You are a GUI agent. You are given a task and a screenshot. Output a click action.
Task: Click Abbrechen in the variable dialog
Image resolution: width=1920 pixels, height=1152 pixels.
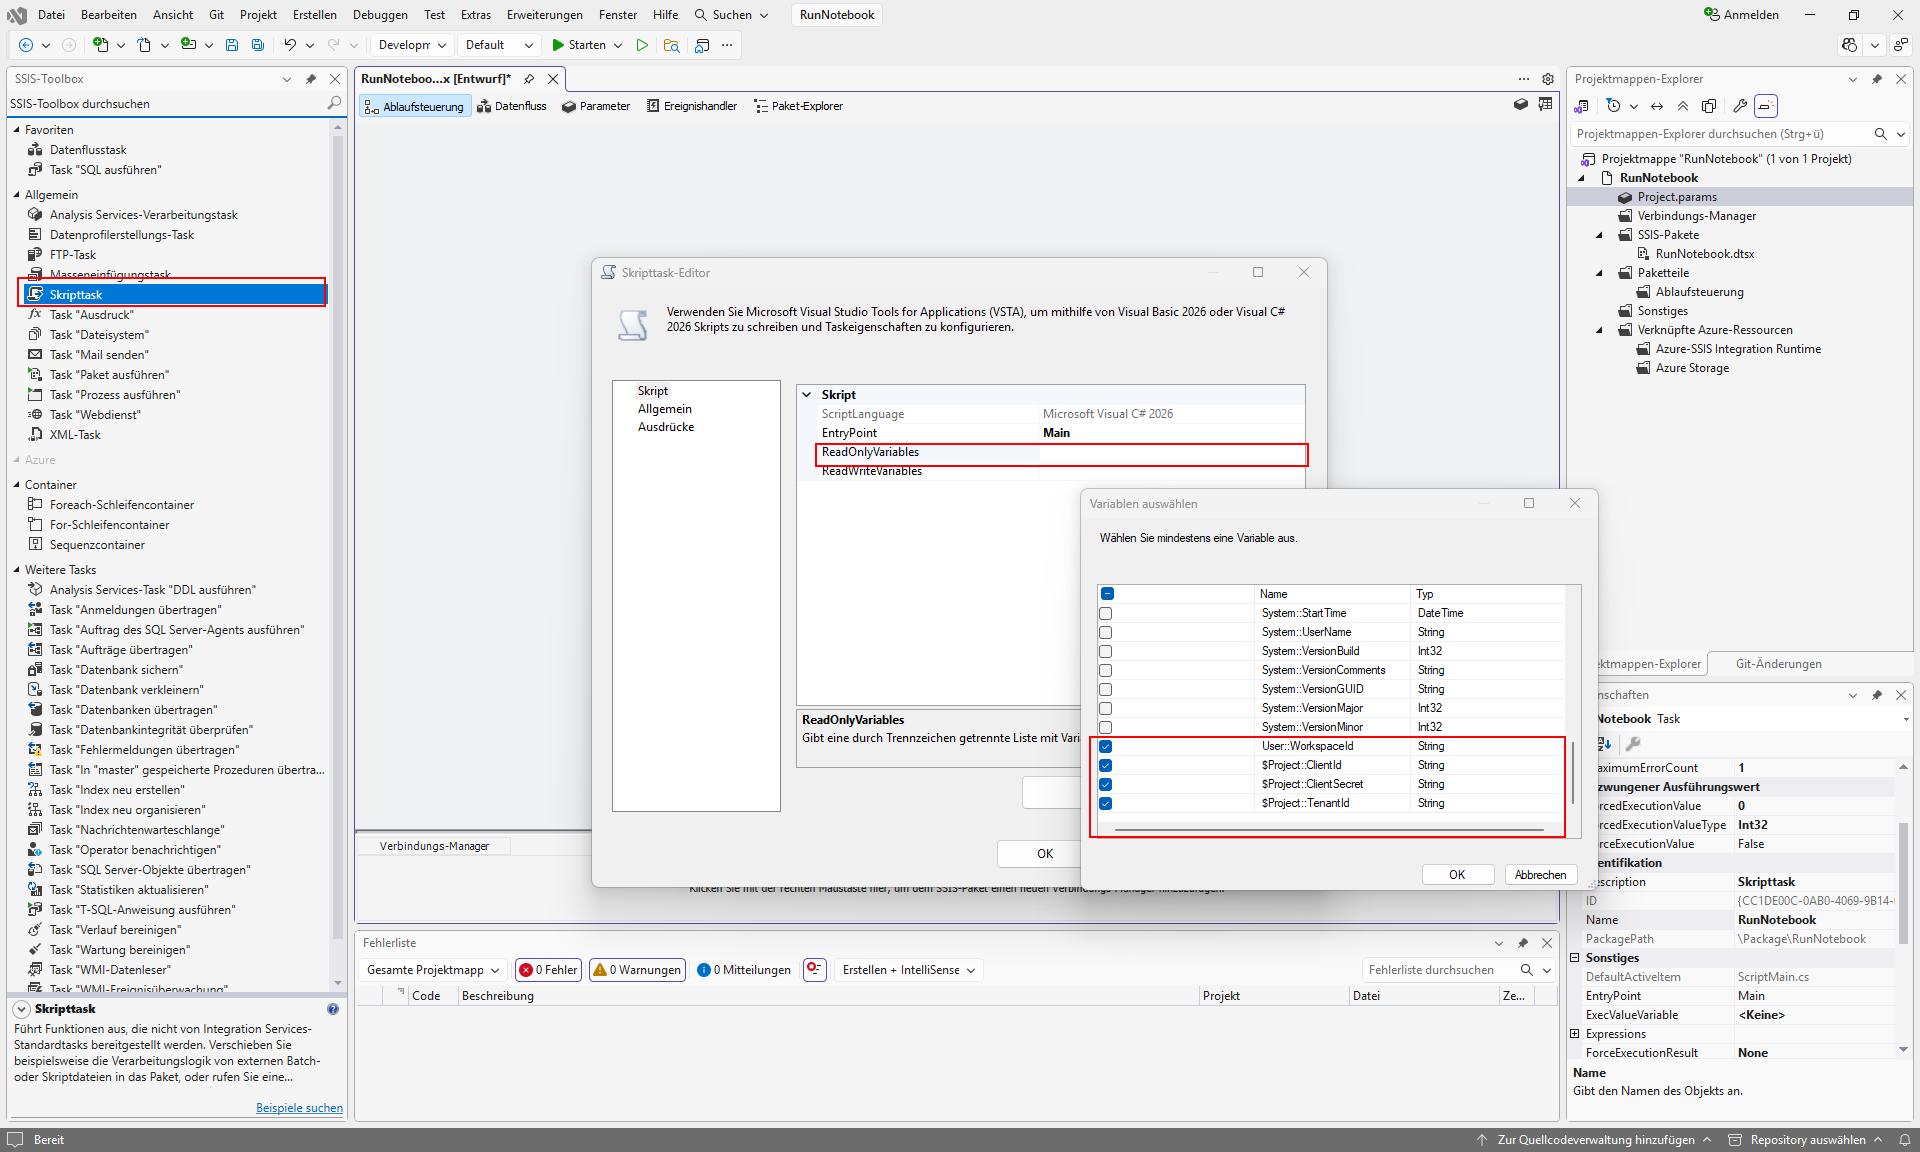pyautogui.click(x=1540, y=874)
